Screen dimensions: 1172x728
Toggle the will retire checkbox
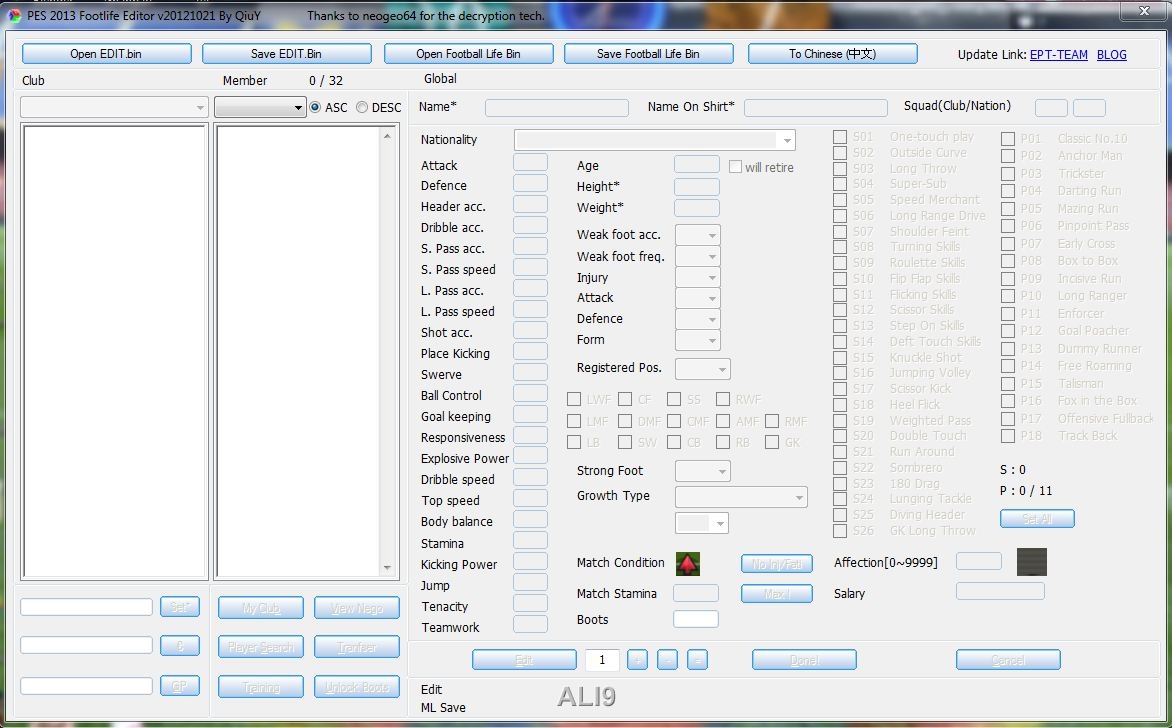pyautogui.click(x=735, y=167)
